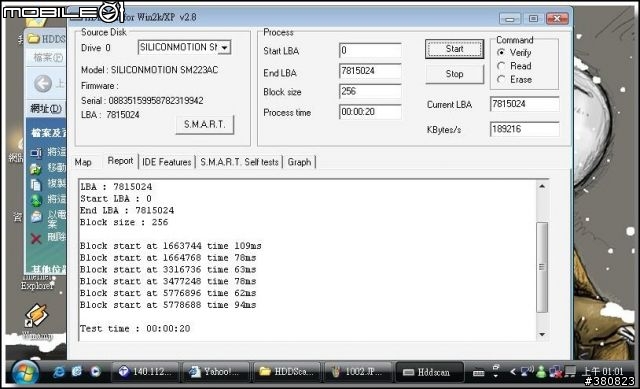
Task: Click Back arrow in HDDScan folder window
Action: click(x=43, y=84)
